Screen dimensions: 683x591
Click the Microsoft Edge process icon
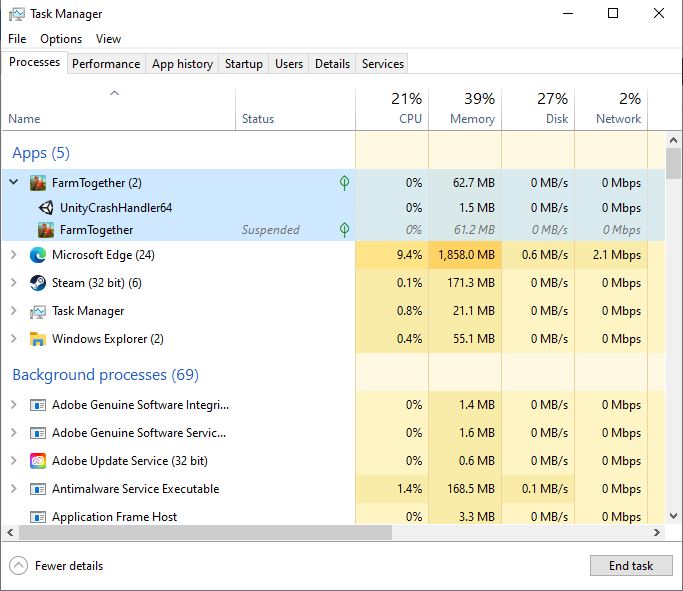pyautogui.click(x=38, y=255)
